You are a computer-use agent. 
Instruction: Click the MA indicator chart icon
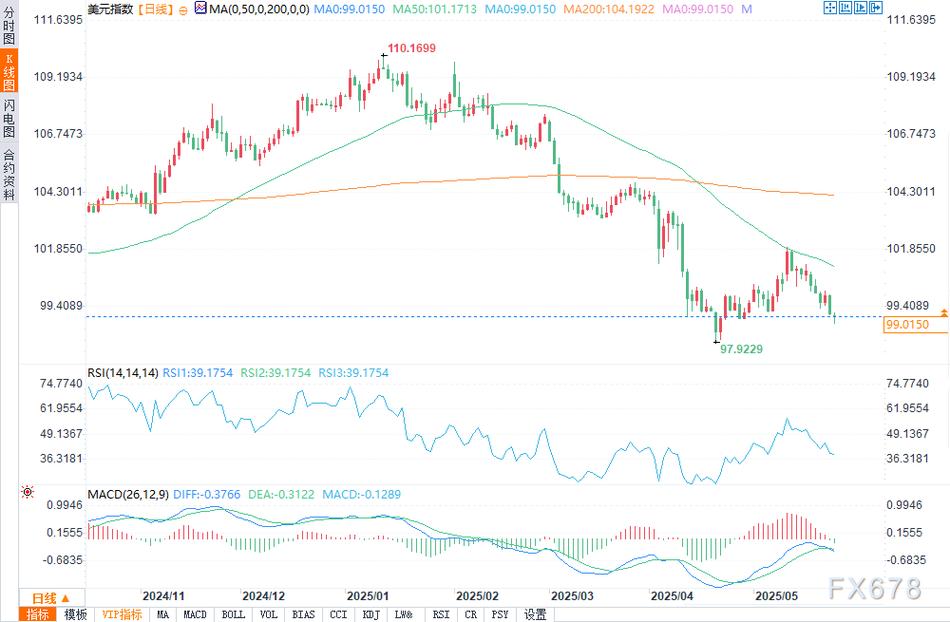click(x=201, y=9)
